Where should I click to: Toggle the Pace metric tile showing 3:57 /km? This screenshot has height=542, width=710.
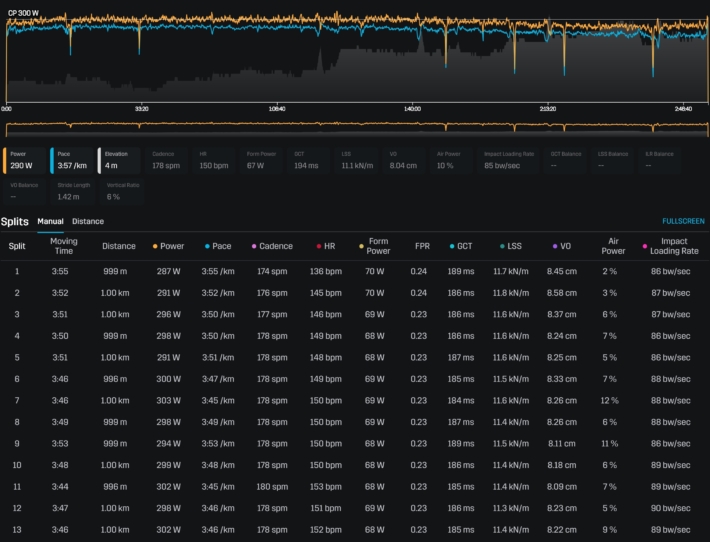[74, 160]
